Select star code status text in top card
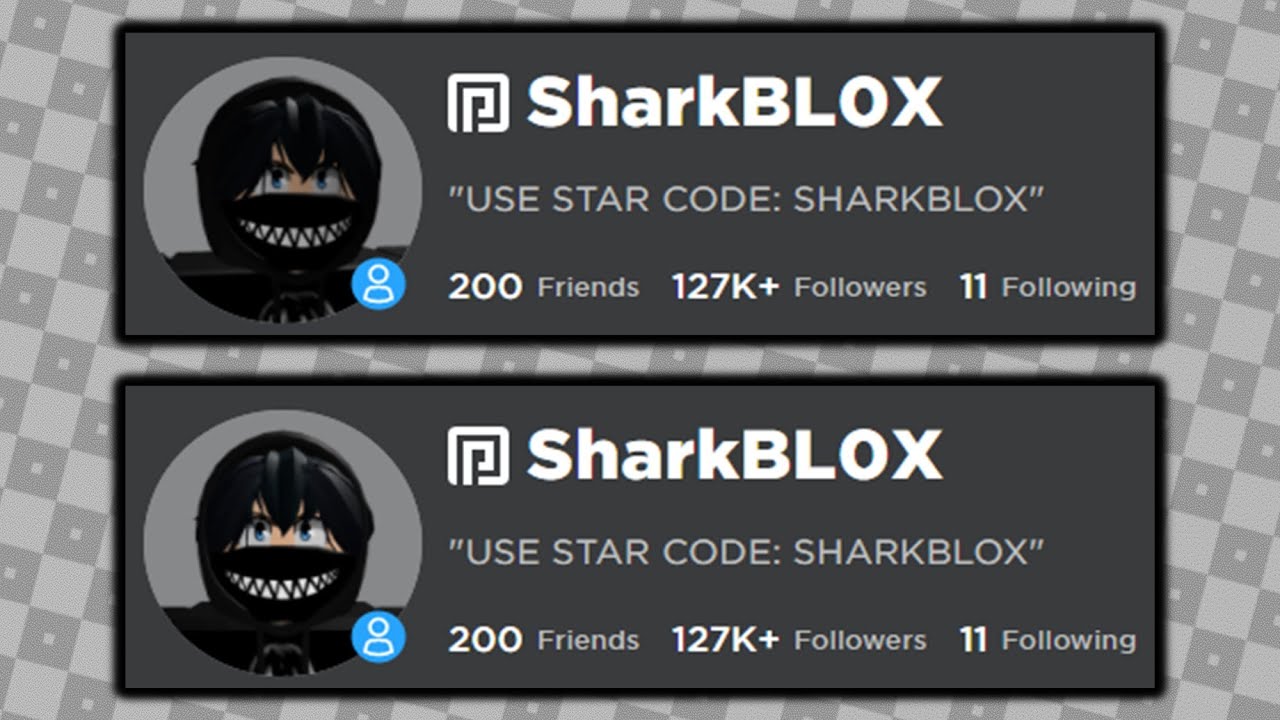Viewport: 1280px width, 720px height. pos(747,199)
